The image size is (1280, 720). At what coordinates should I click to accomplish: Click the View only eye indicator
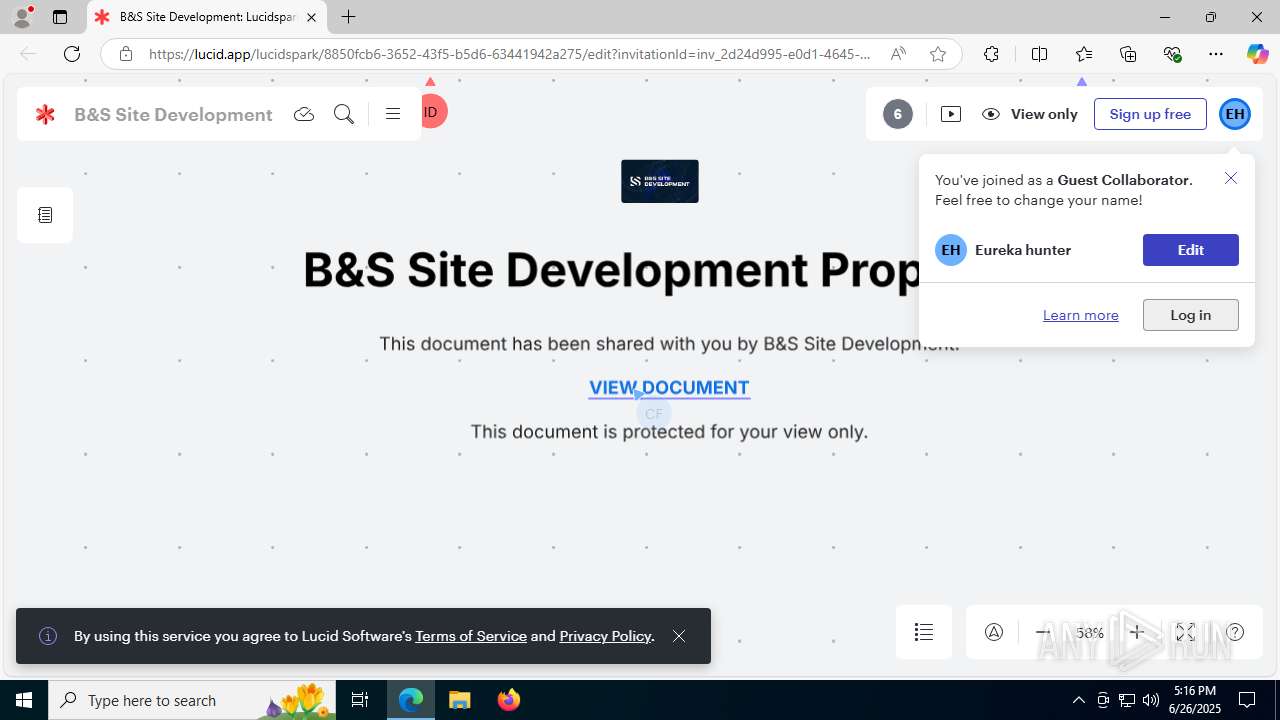(x=1030, y=114)
